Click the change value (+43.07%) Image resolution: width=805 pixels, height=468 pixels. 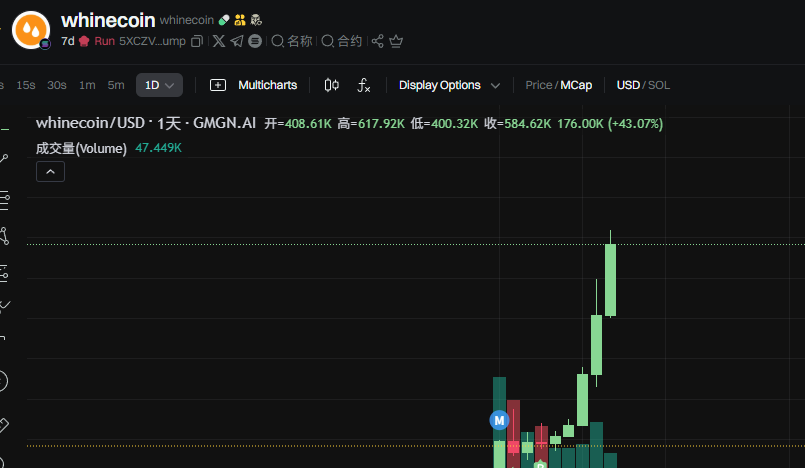coord(635,124)
